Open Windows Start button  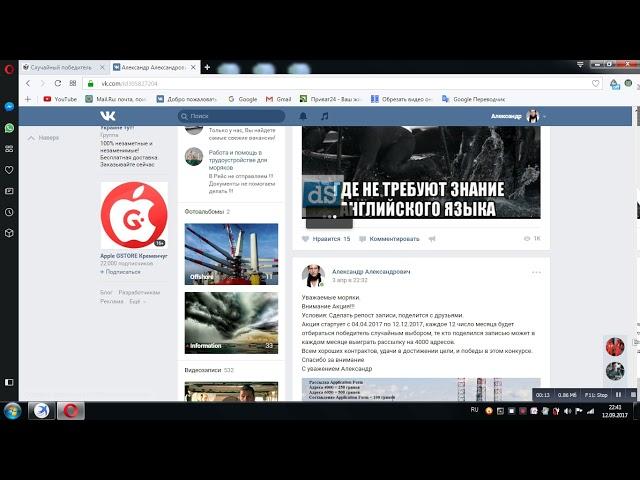point(13,411)
